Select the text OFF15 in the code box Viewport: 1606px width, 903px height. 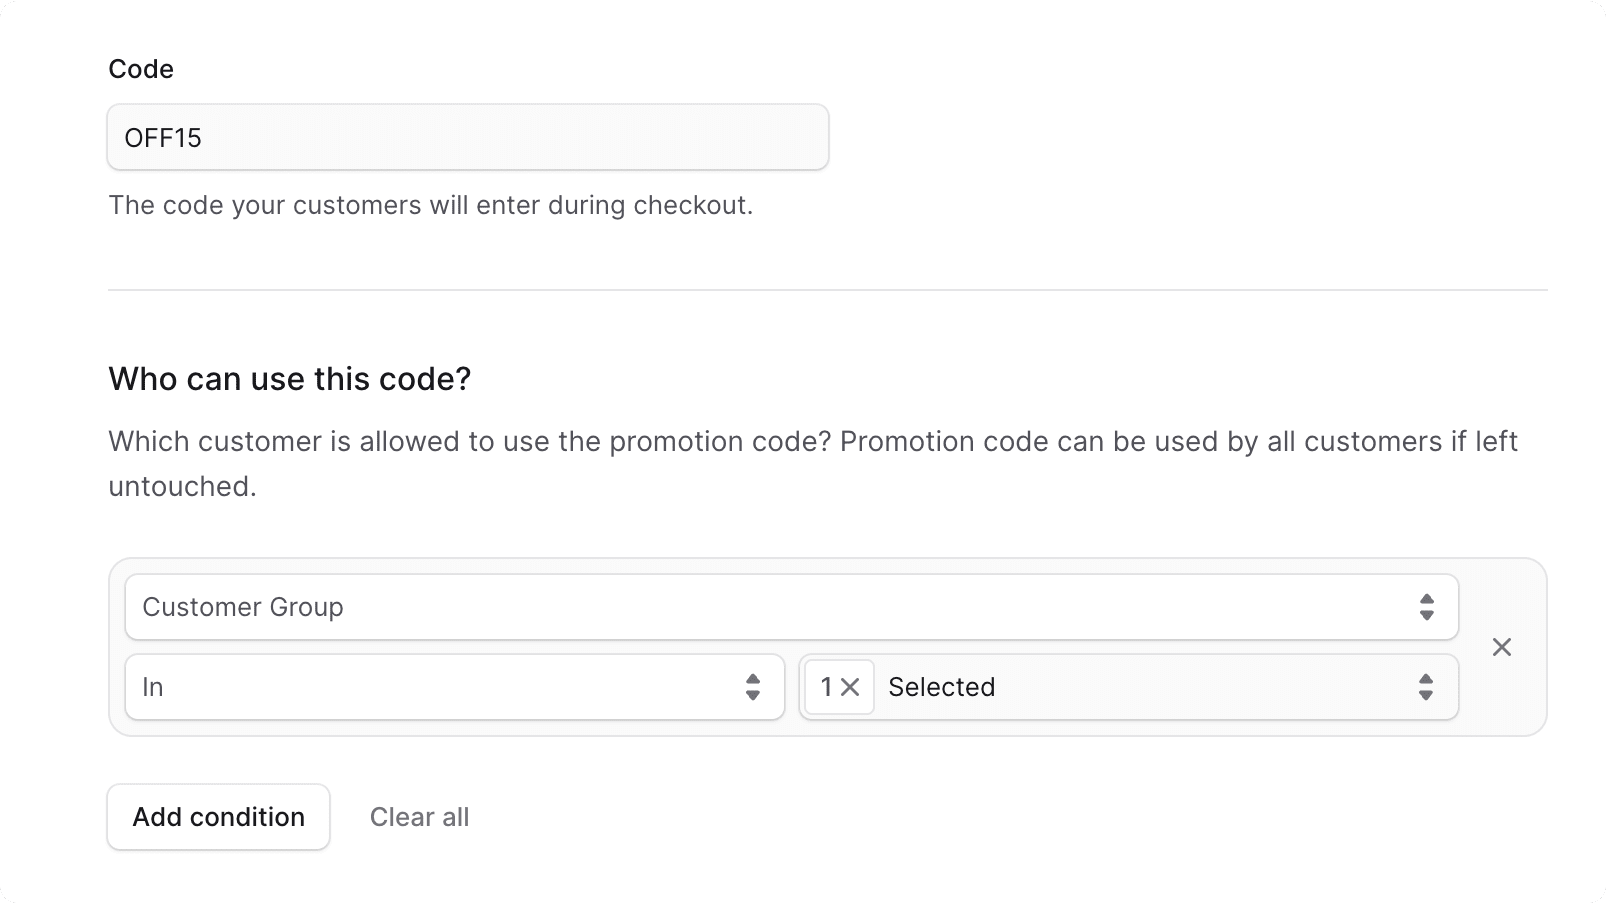point(163,138)
